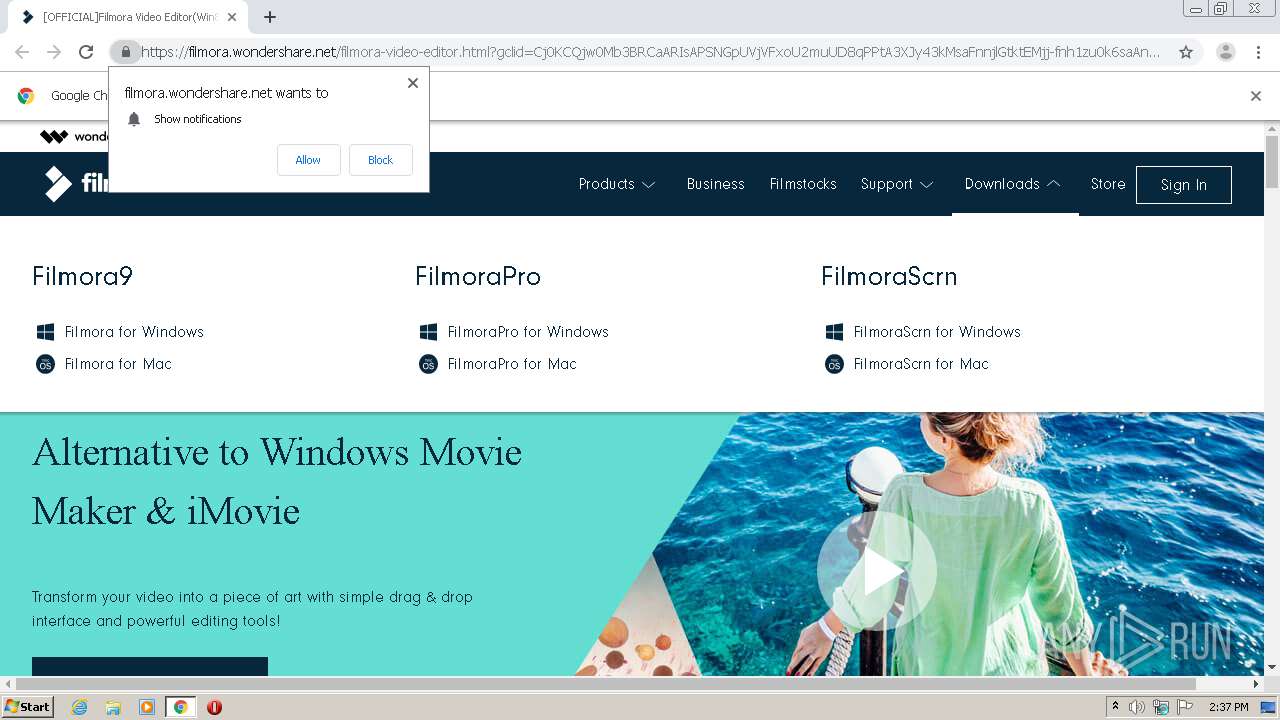The image size is (1280, 720).
Task: Click the Filmora9 heading
Action: click(82, 276)
